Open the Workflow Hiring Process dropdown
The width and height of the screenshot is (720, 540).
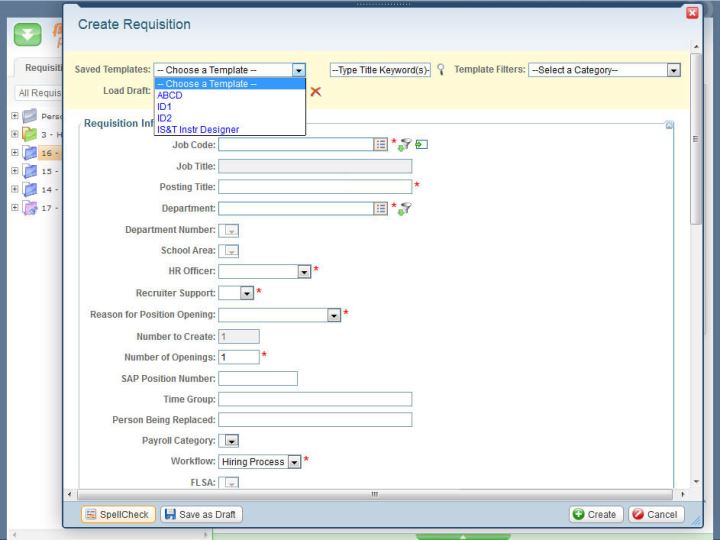(294, 462)
